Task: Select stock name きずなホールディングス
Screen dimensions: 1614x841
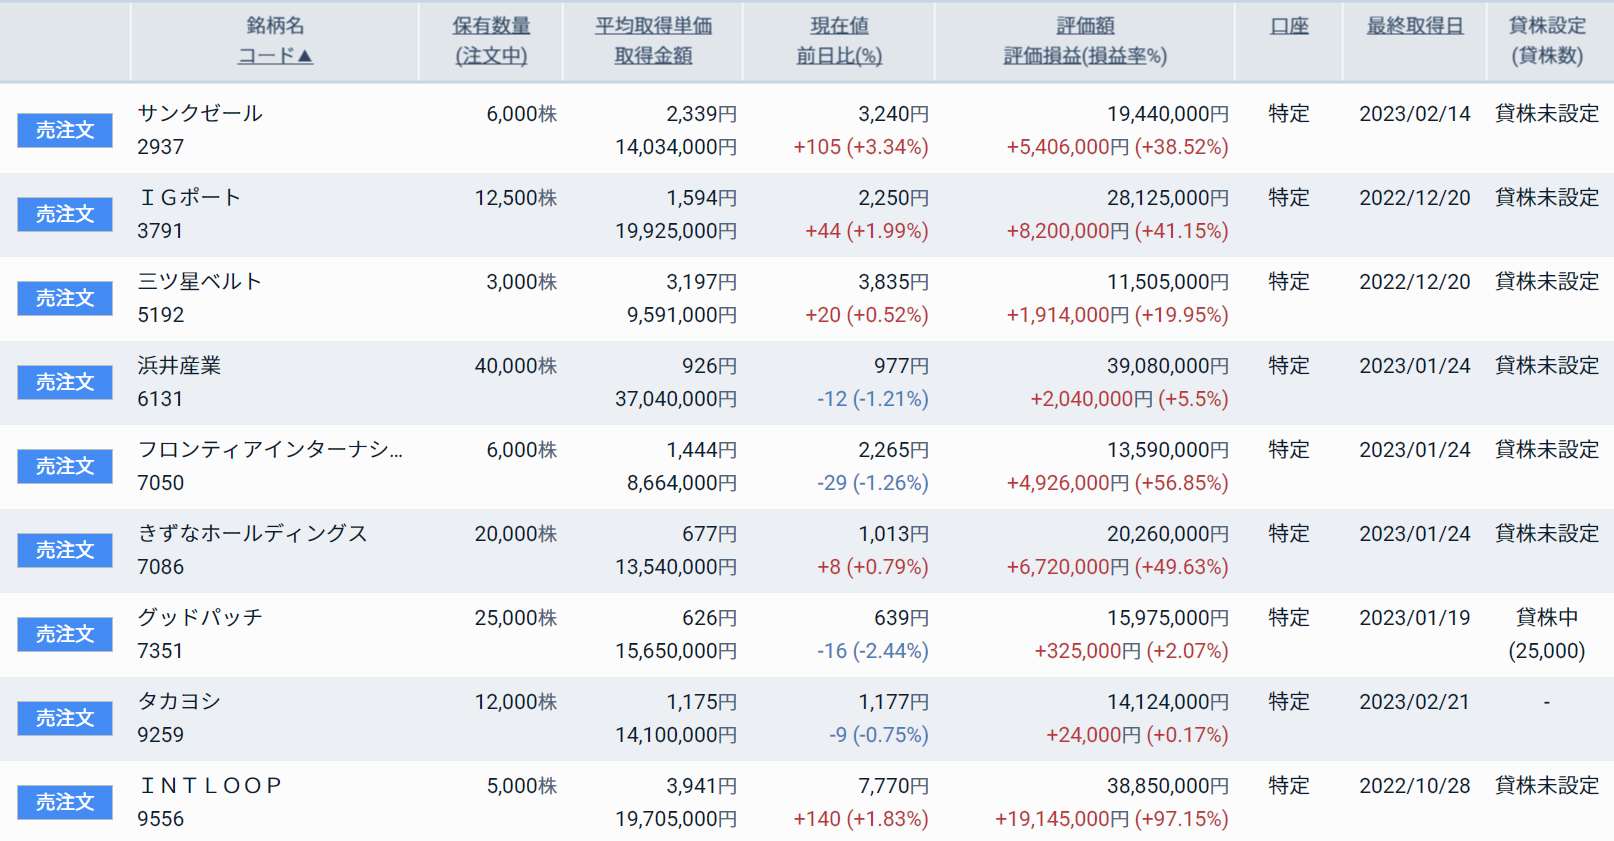Action: point(252,533)
